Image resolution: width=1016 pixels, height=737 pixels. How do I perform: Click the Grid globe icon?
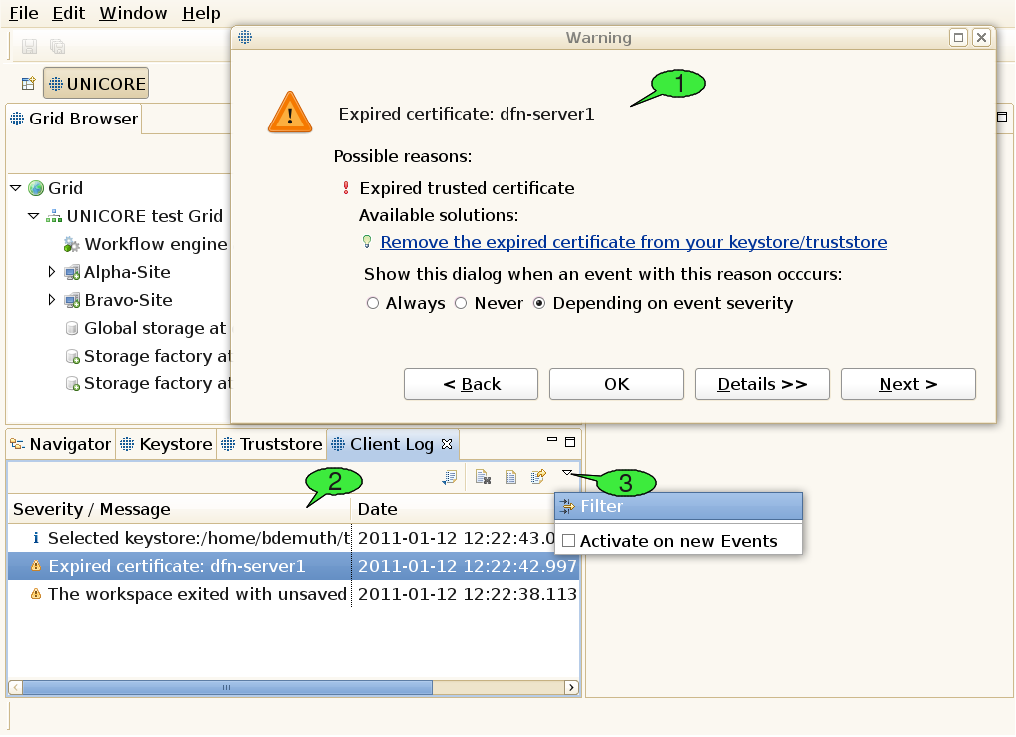[x=36, y=188]
